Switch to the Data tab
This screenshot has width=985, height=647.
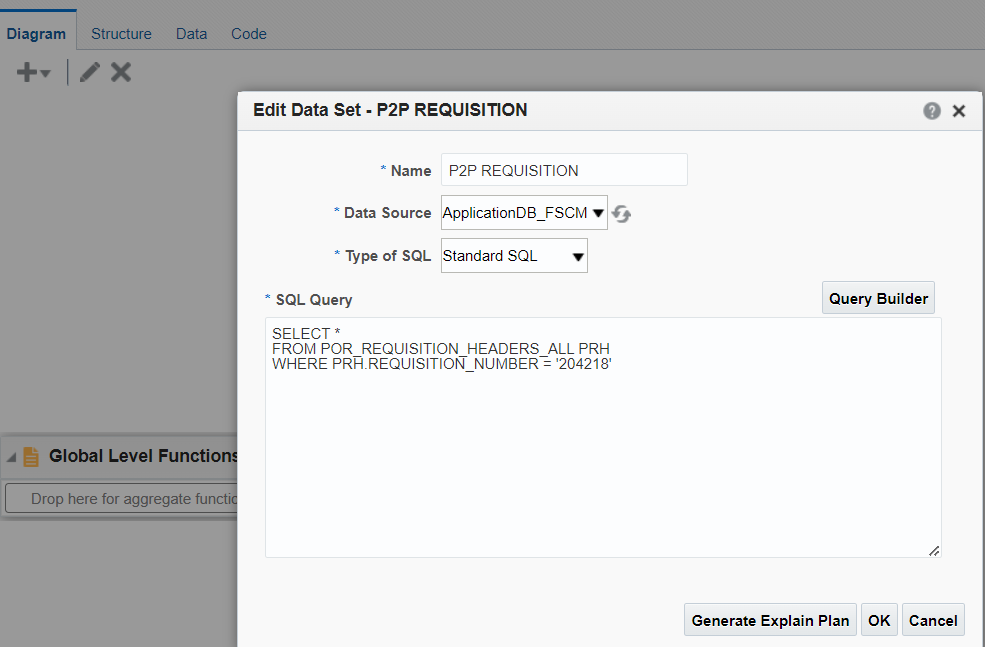click(x=191, y=34)
